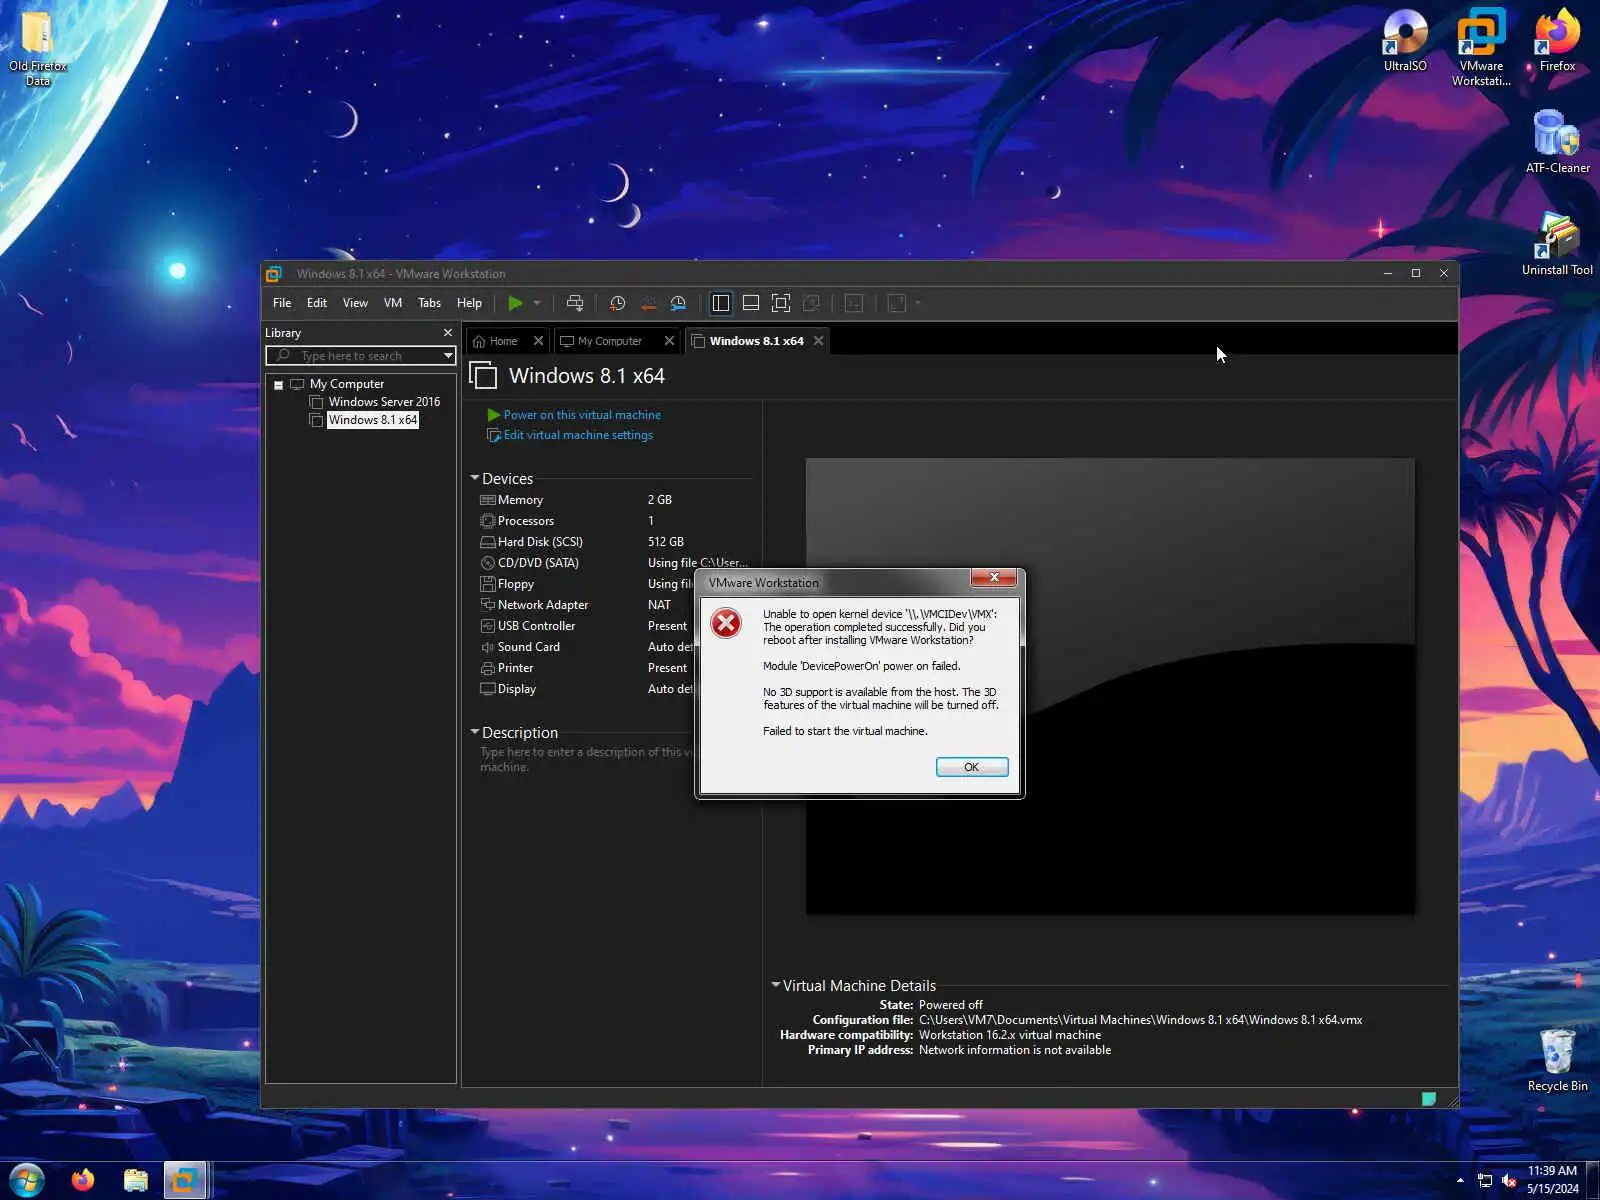
Task: Click the Floppy device icon
Action: click(x=488, y=584)
